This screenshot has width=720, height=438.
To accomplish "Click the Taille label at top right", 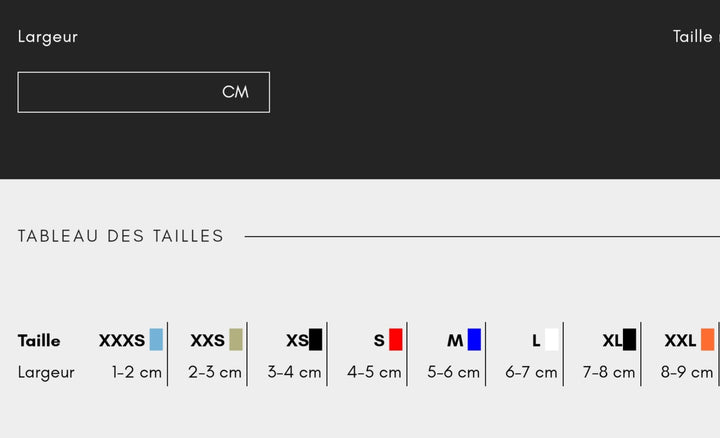I will click(x=694, y=37).
